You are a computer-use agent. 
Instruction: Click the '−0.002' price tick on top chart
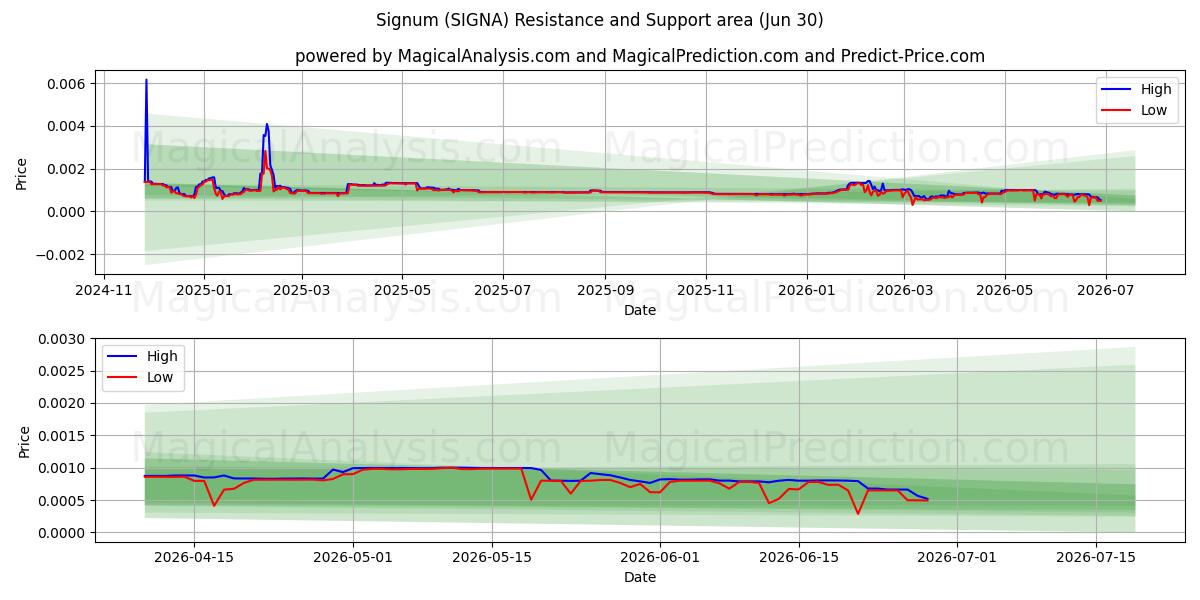point(63,255)
